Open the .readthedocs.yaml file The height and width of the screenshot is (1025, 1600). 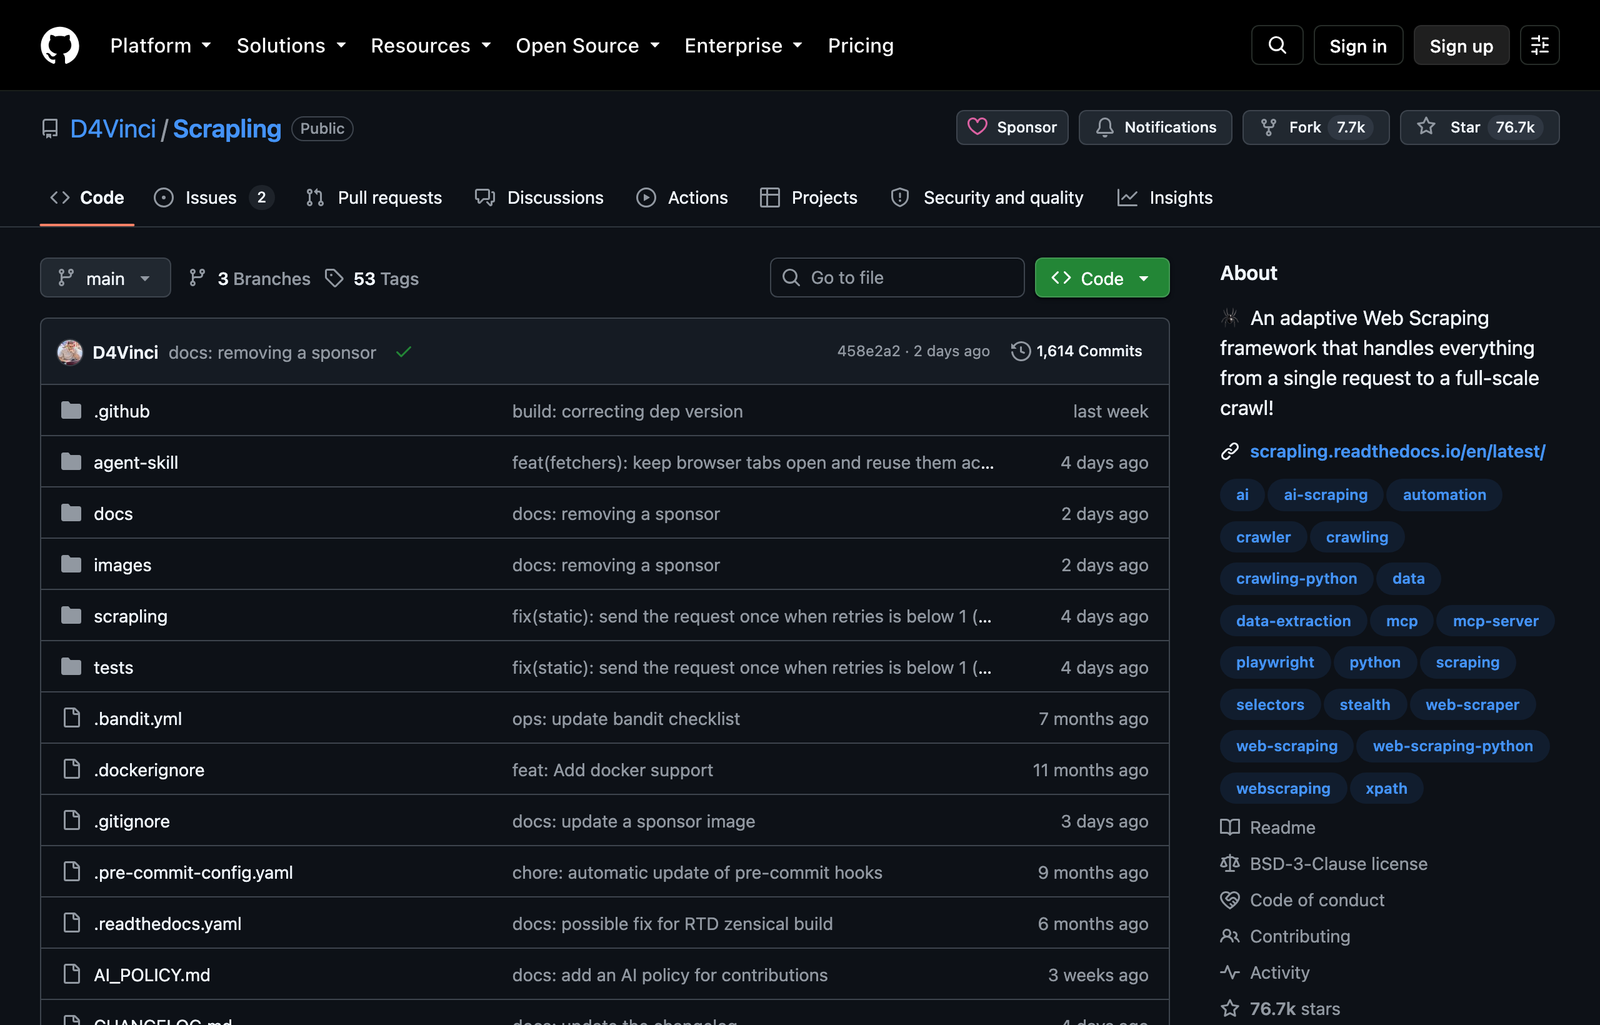pos(168,923)
